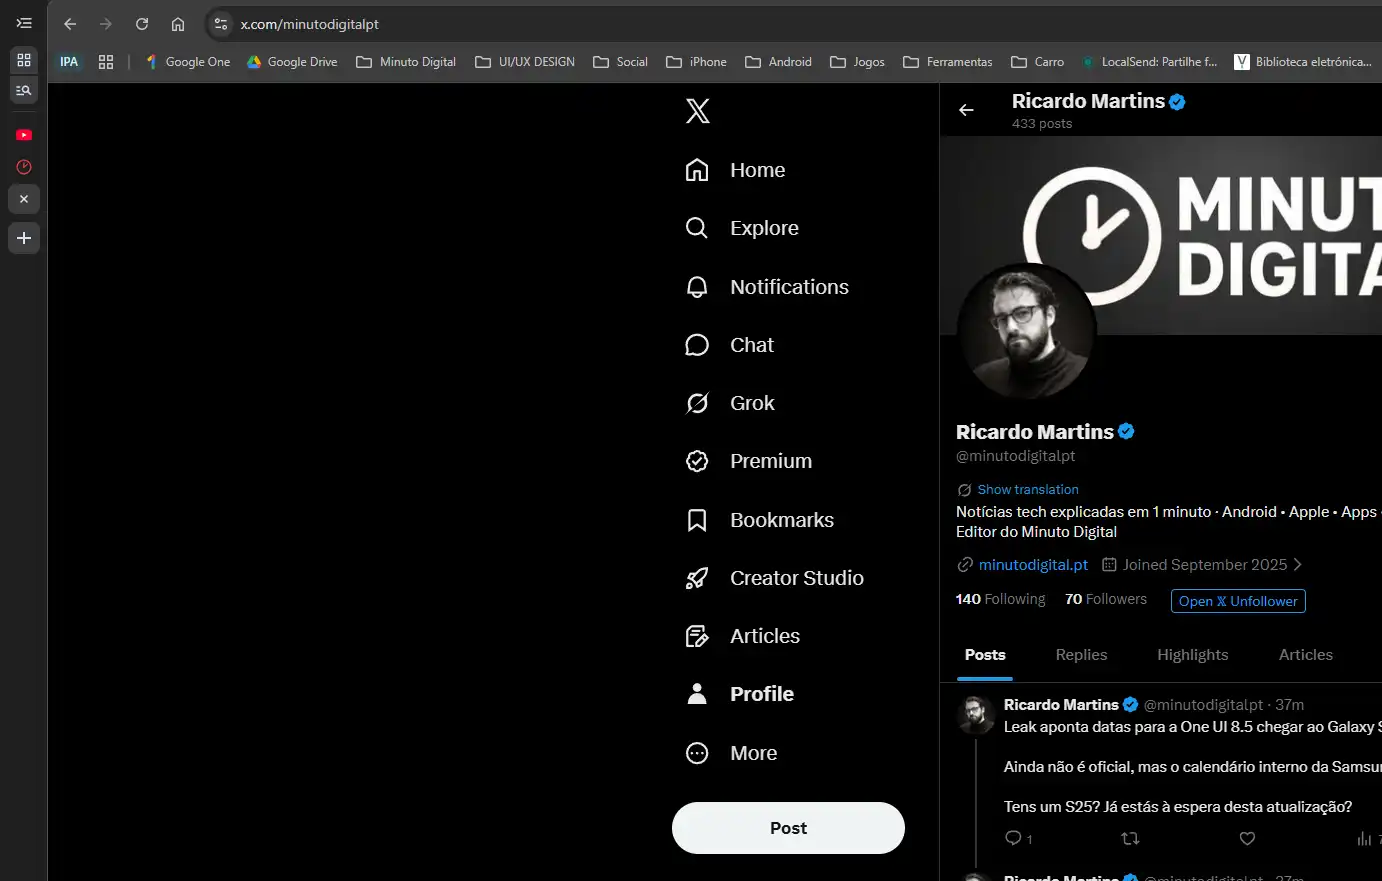
Task: Open Grok from the navigation menu
Action: tap(752, 403)
